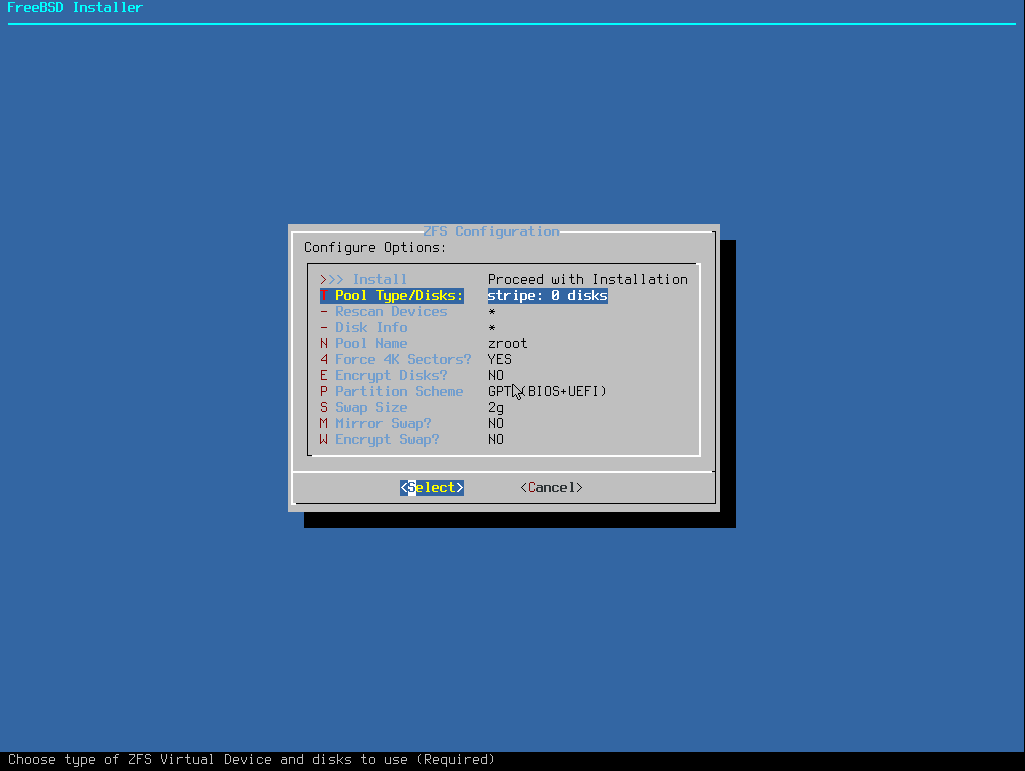Click 'Proceed with Installation' description text

coord(587,280)
